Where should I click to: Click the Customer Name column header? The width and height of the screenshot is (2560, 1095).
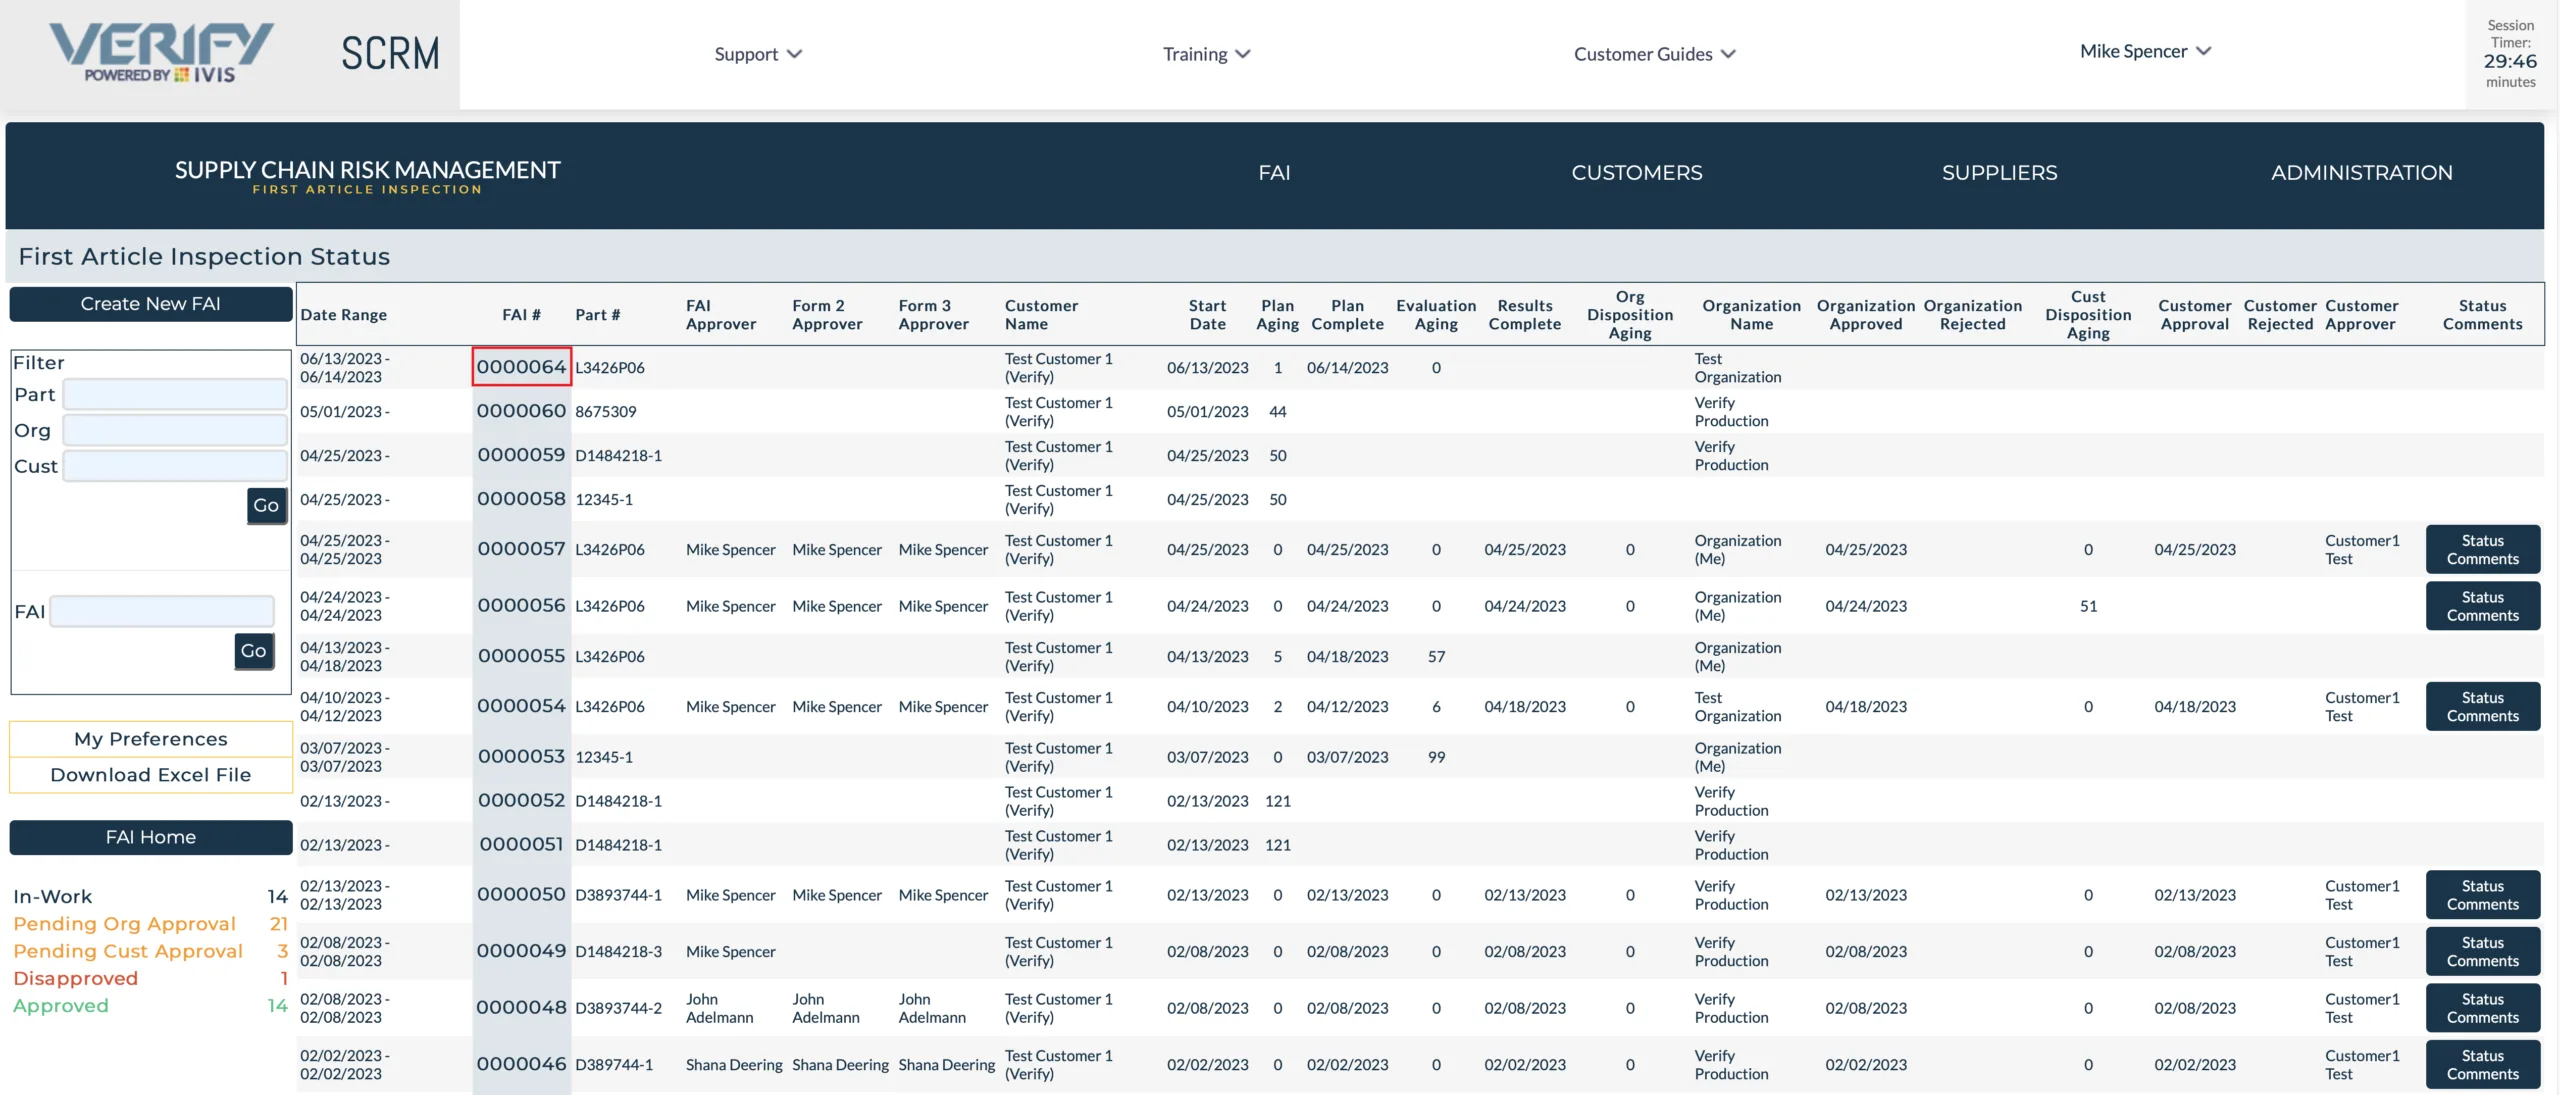coord(1041,315)
